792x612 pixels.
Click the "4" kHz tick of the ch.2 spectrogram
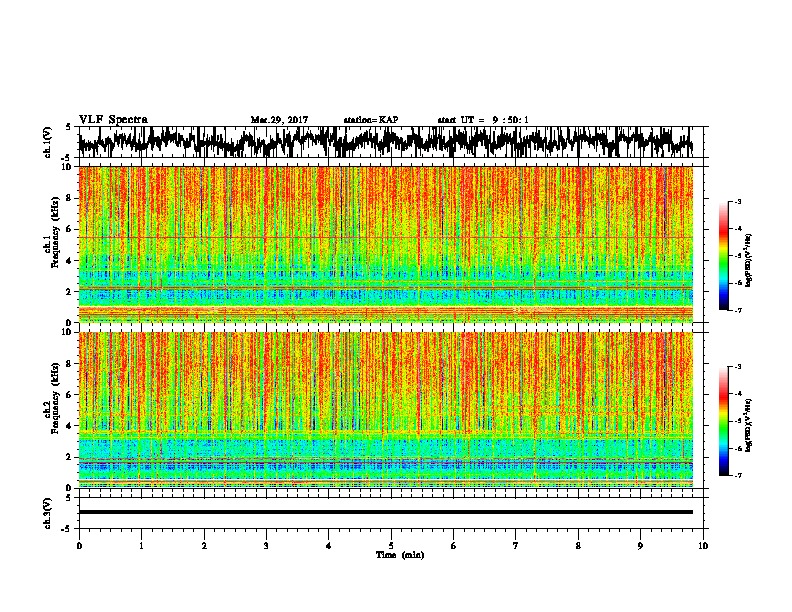71,426
